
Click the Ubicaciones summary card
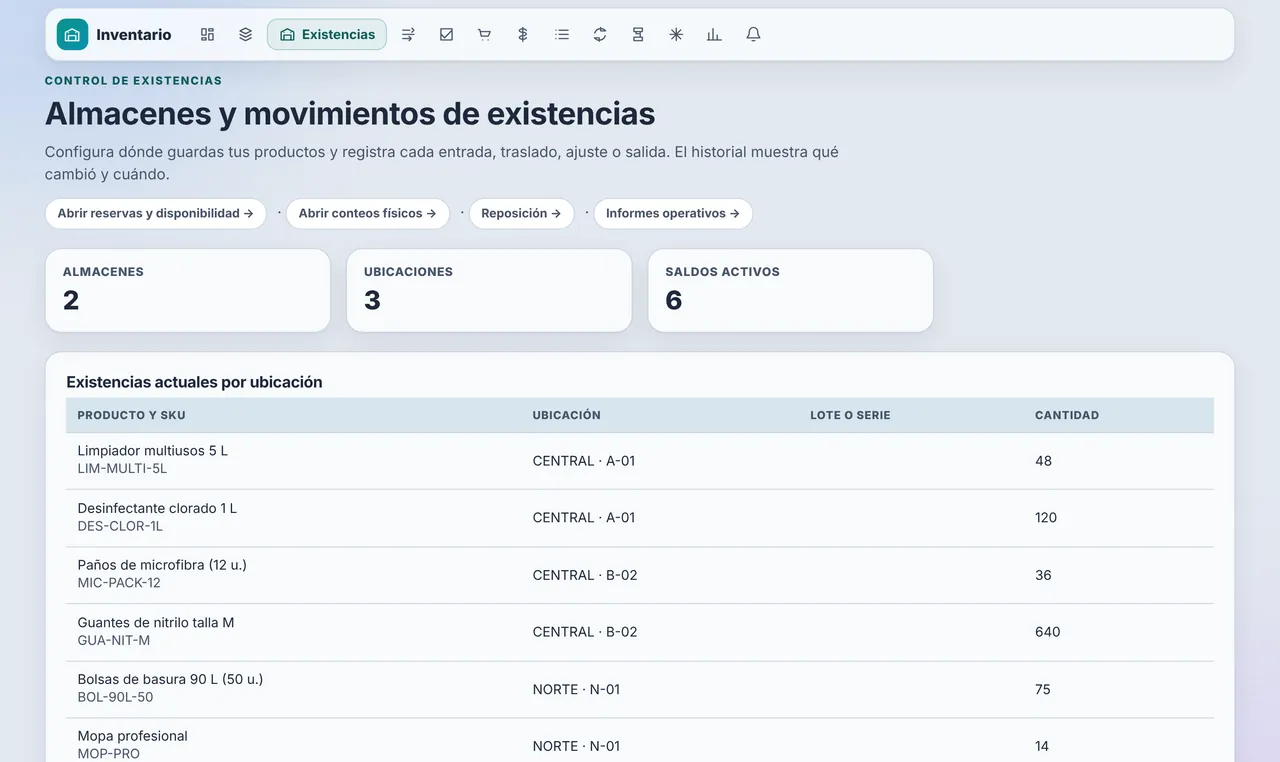click(x=489, y=290)
